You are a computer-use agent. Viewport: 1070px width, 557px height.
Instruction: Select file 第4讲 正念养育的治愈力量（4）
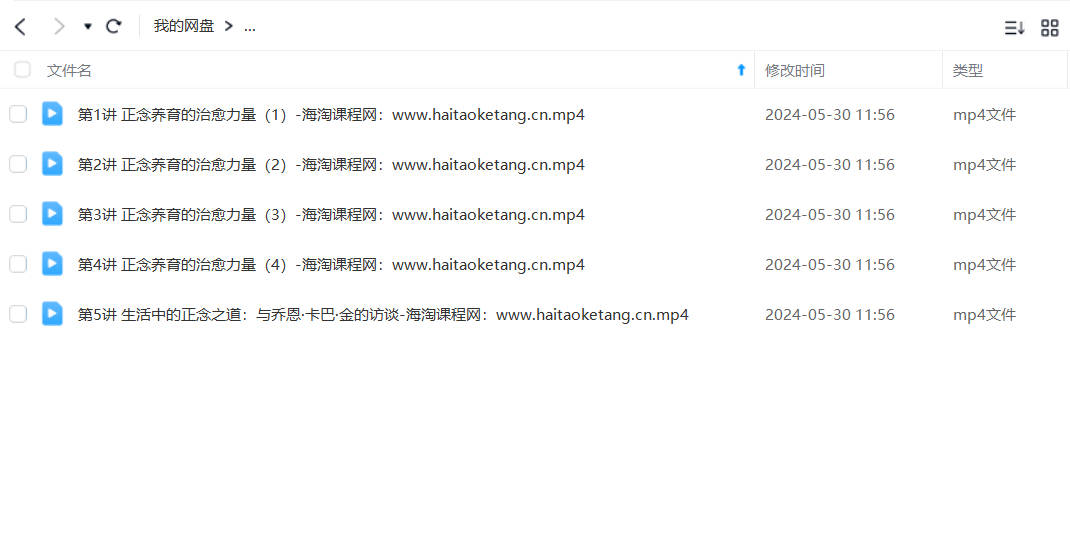point(331,264)
